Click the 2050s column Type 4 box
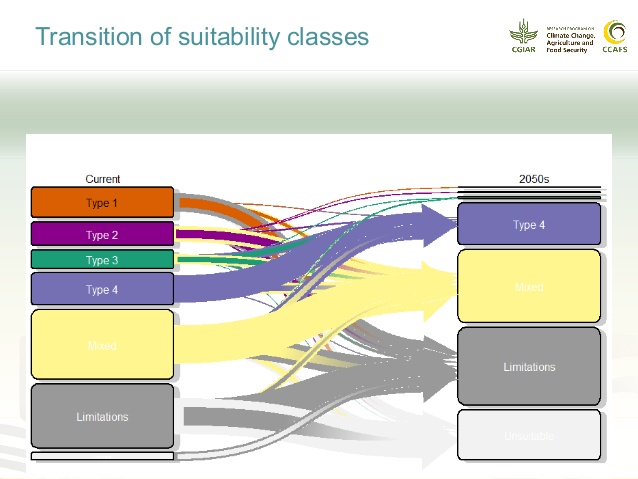The width and height of the screenshot is (638, 479). pyautogui.click(x=529, y=224)
